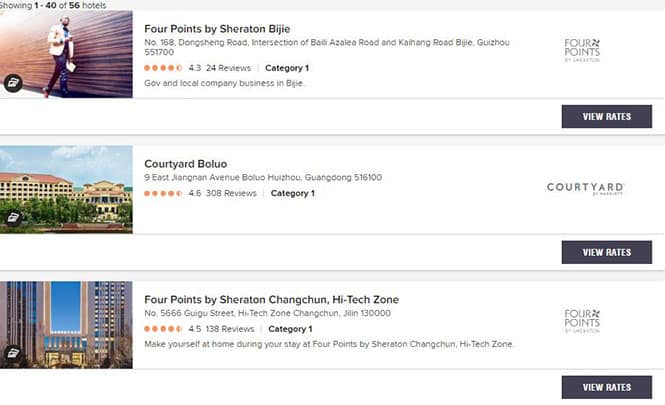This screenshot has width=665, height=405.
Task: Click the Changchun hotel tower thumbnail
Action: click(66, 325)
